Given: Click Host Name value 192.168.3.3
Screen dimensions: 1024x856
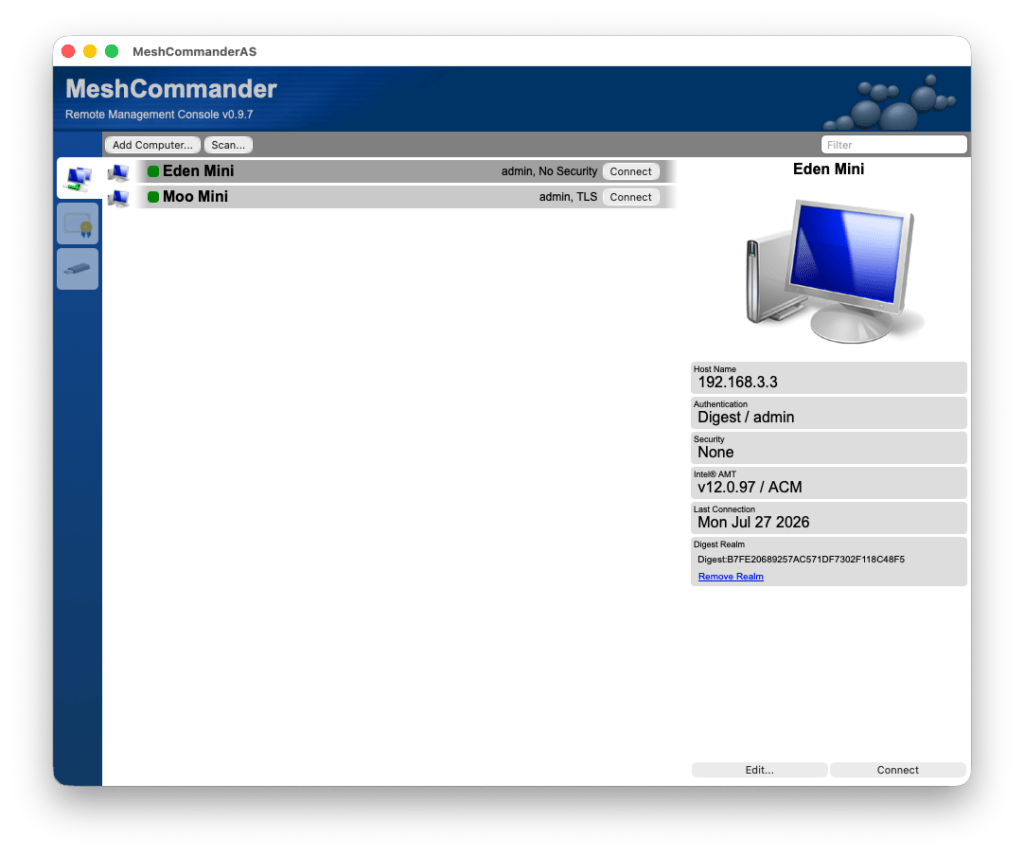Looking at the screenshot, I should 737,383.
